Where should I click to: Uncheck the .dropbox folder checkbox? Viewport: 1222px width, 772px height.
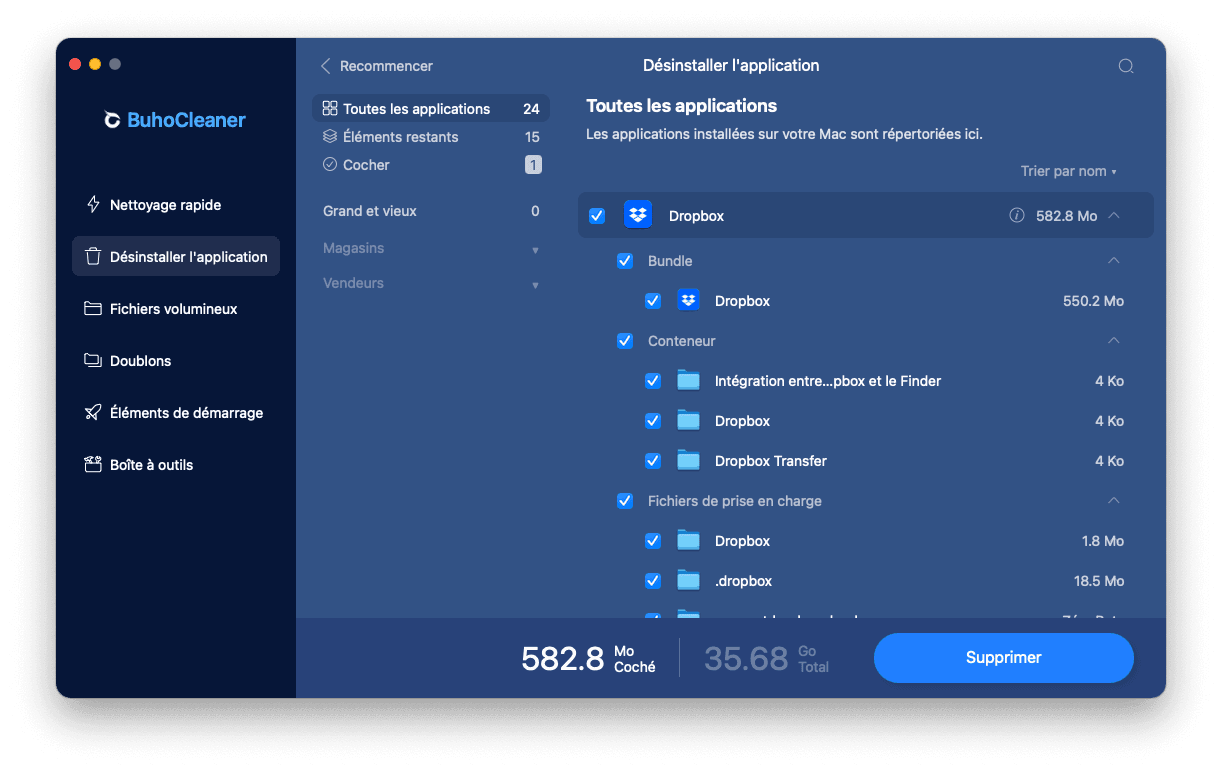pos(653,580)
